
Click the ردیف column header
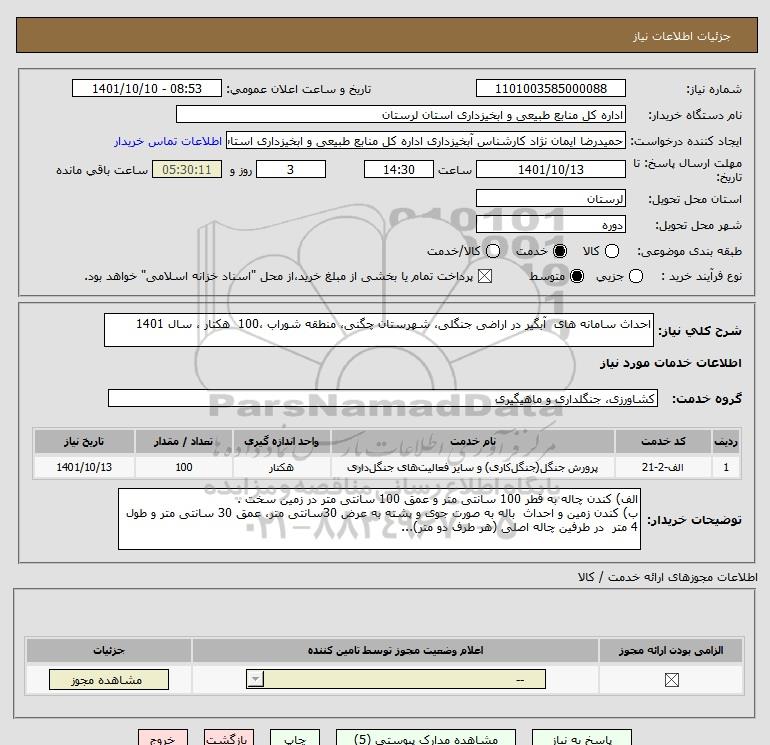(x=726, y=441)
